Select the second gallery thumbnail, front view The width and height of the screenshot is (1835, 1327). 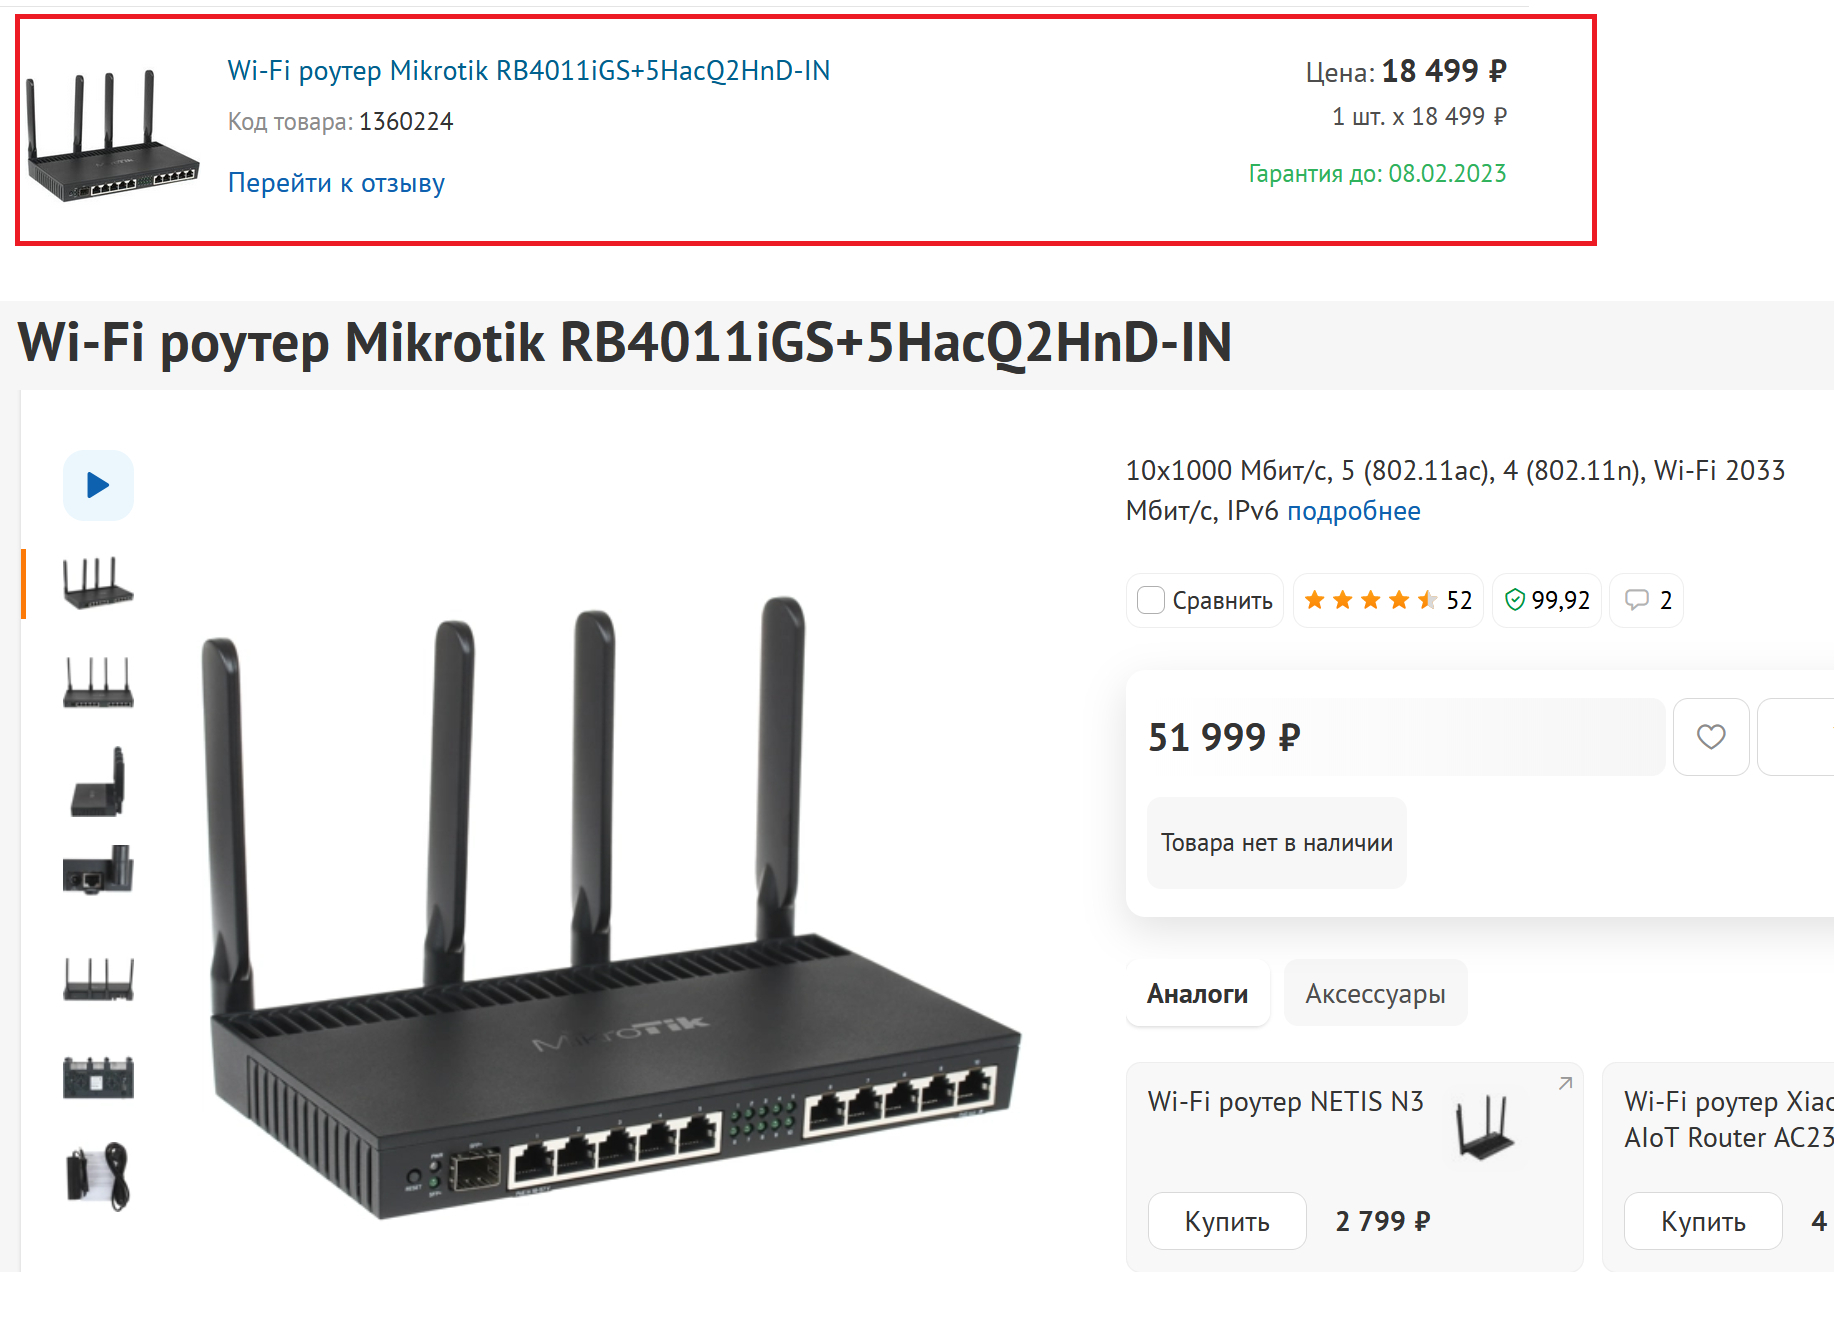(x=98, y=682)
